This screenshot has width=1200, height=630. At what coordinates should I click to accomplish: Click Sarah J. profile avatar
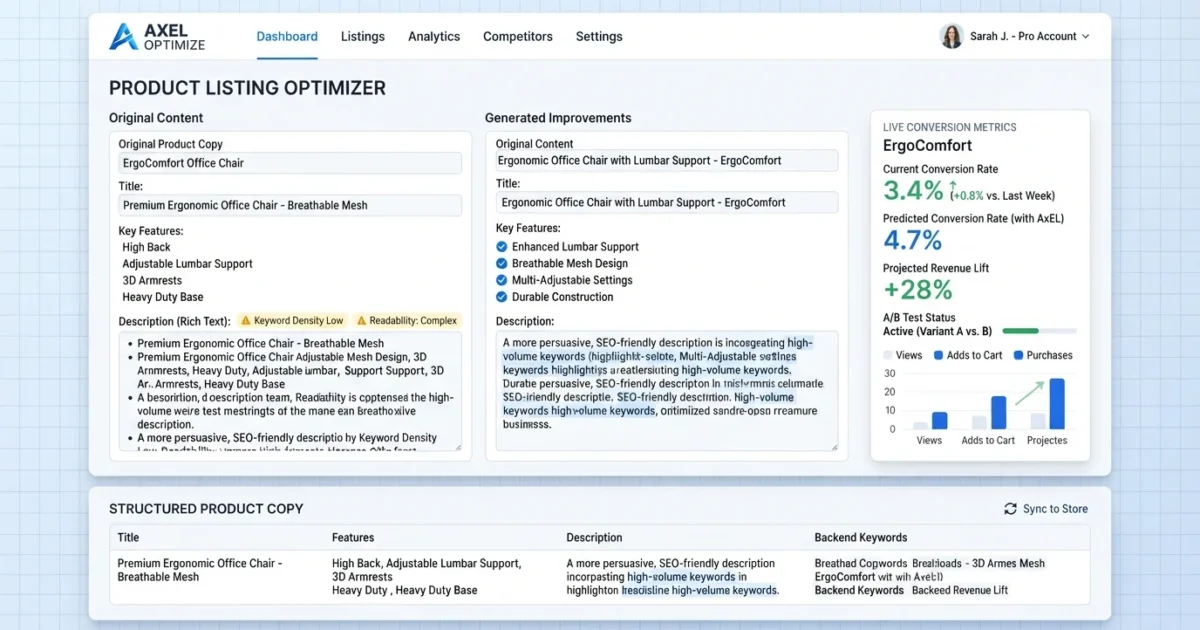click(951, 36)
